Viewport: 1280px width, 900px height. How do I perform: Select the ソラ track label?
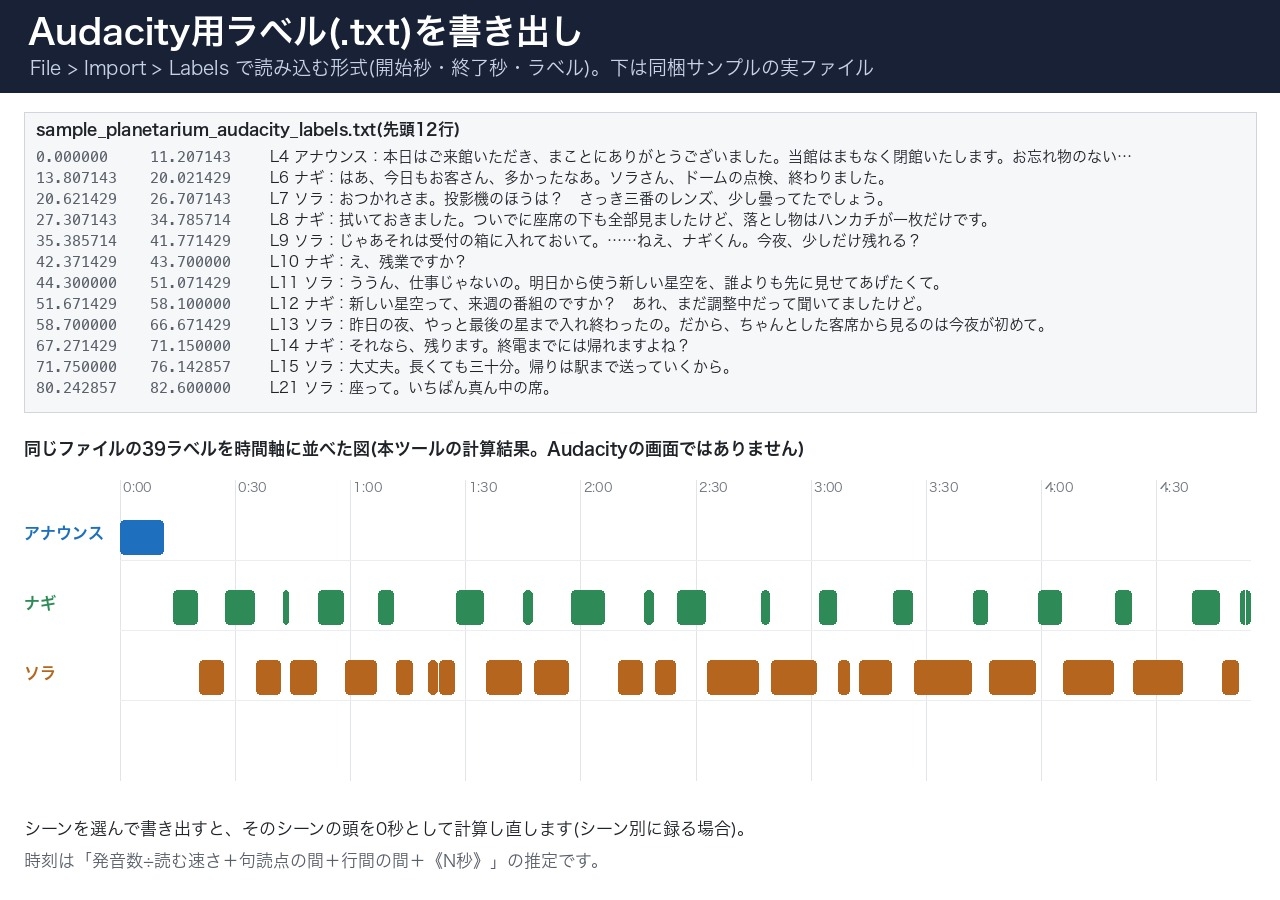[40, 673]
